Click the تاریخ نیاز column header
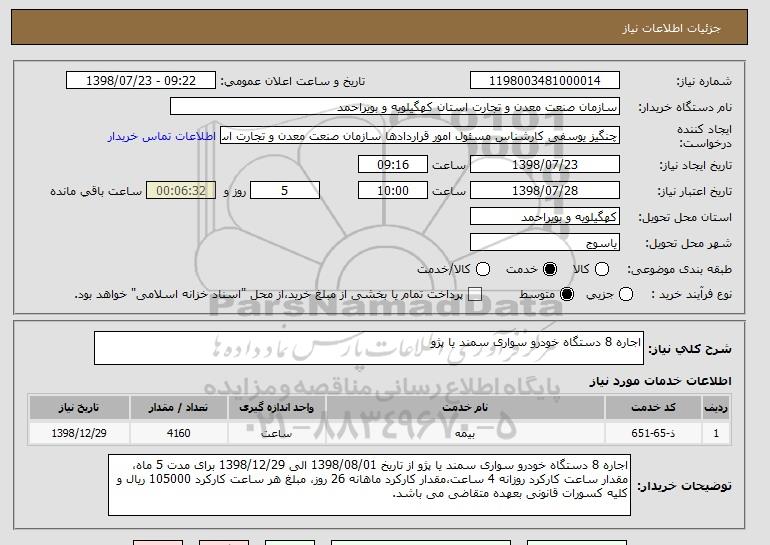Screen dimensions: 770x545 79,408
